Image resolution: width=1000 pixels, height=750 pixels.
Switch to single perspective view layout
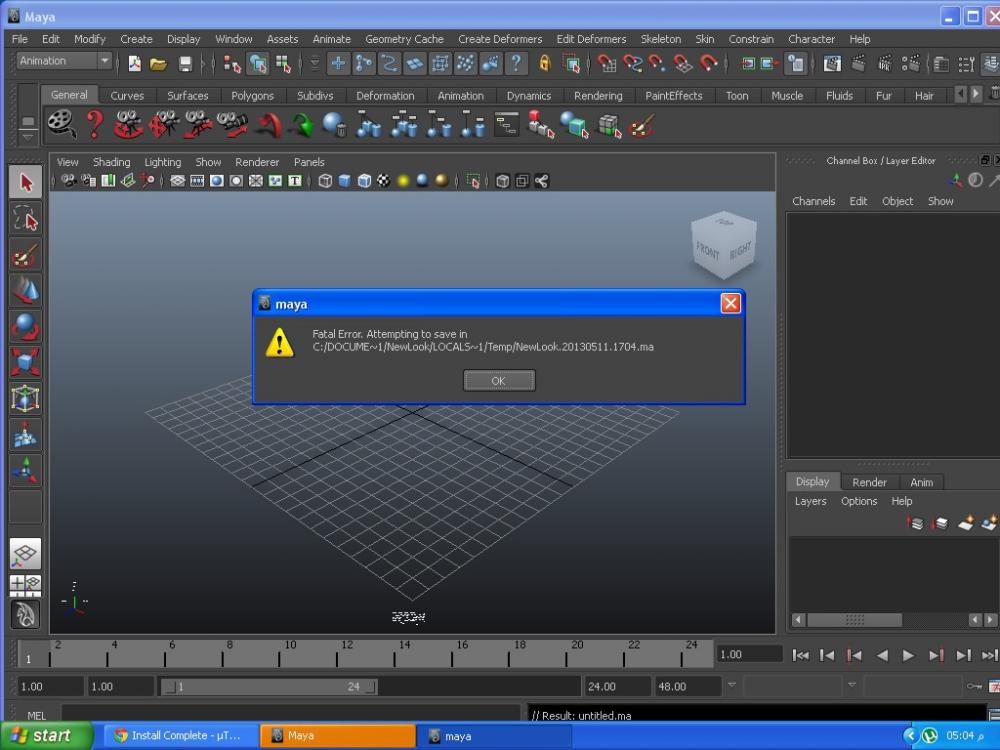pyautogui.click(x=26, y=554)
